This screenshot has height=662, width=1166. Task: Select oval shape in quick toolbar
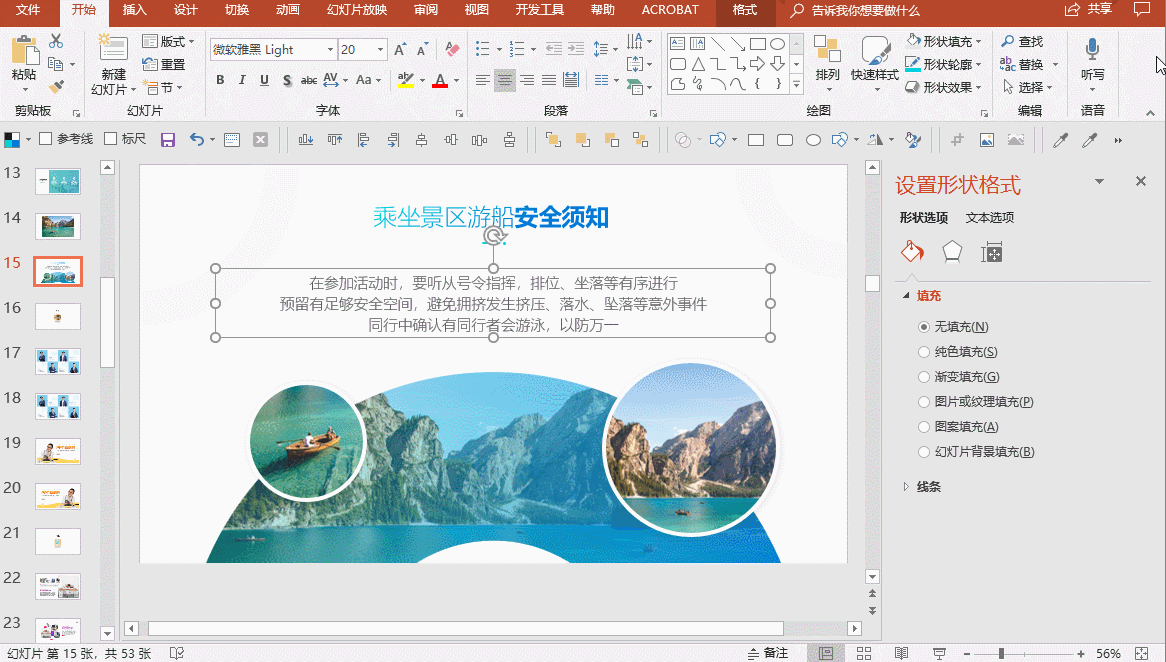814,140
